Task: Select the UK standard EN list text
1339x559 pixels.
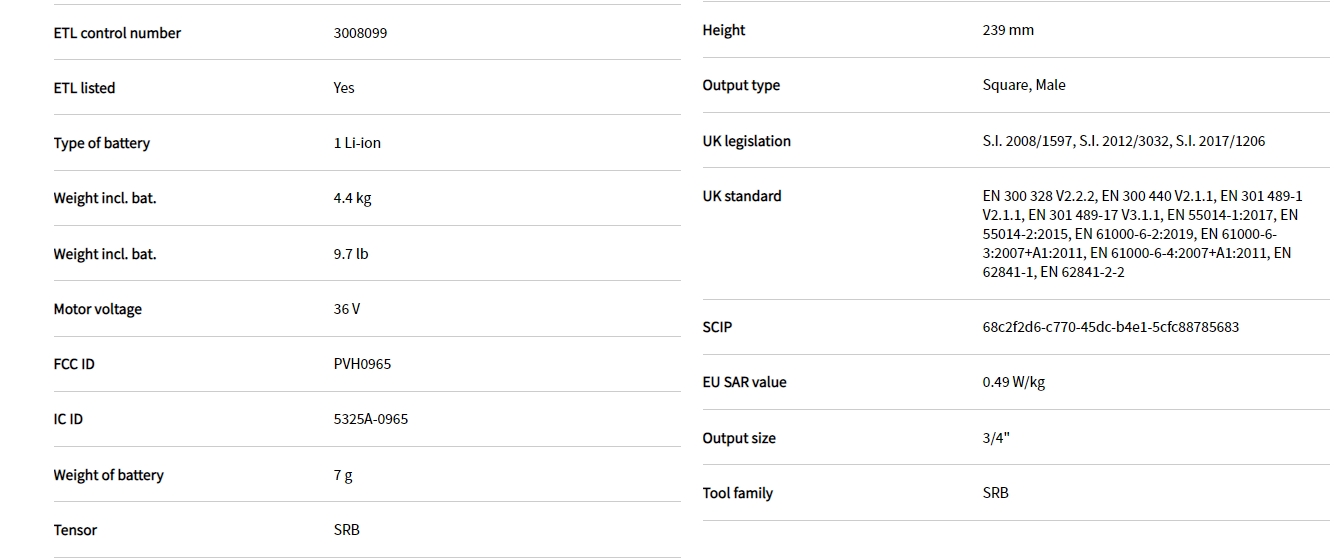Action: [1140, 234]
